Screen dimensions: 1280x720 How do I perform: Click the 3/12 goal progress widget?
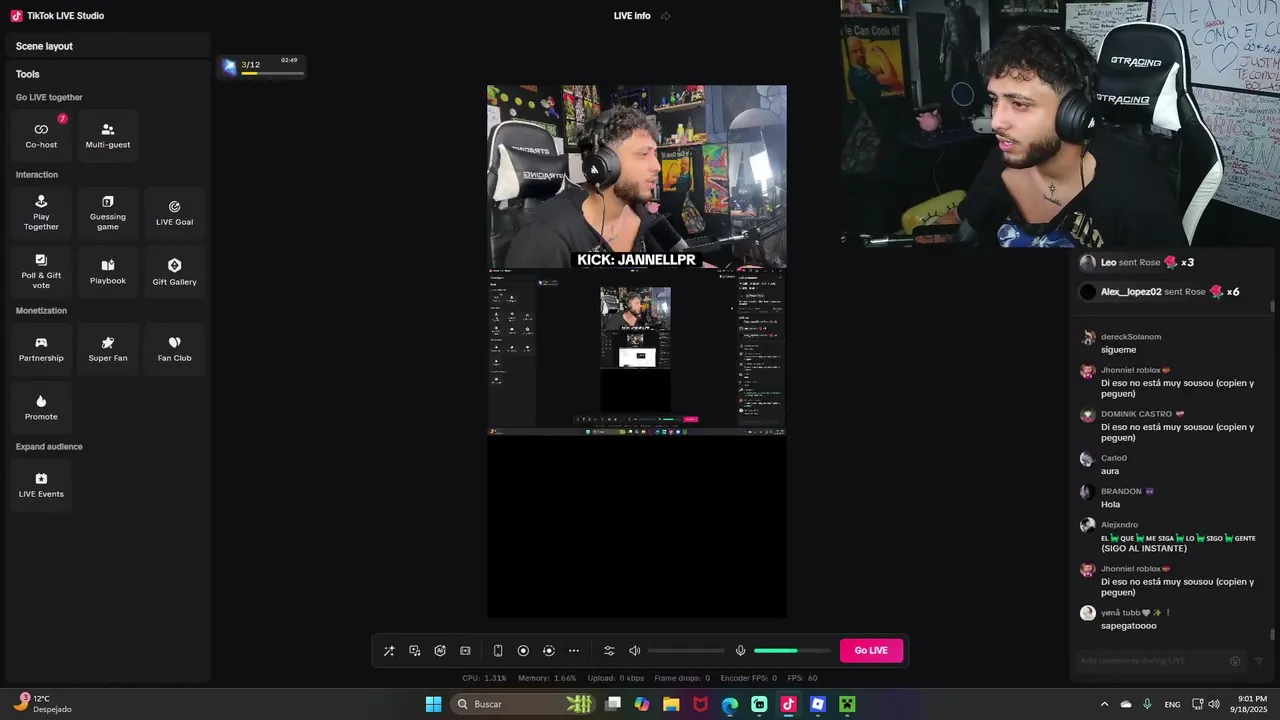[x=262, y=67]
